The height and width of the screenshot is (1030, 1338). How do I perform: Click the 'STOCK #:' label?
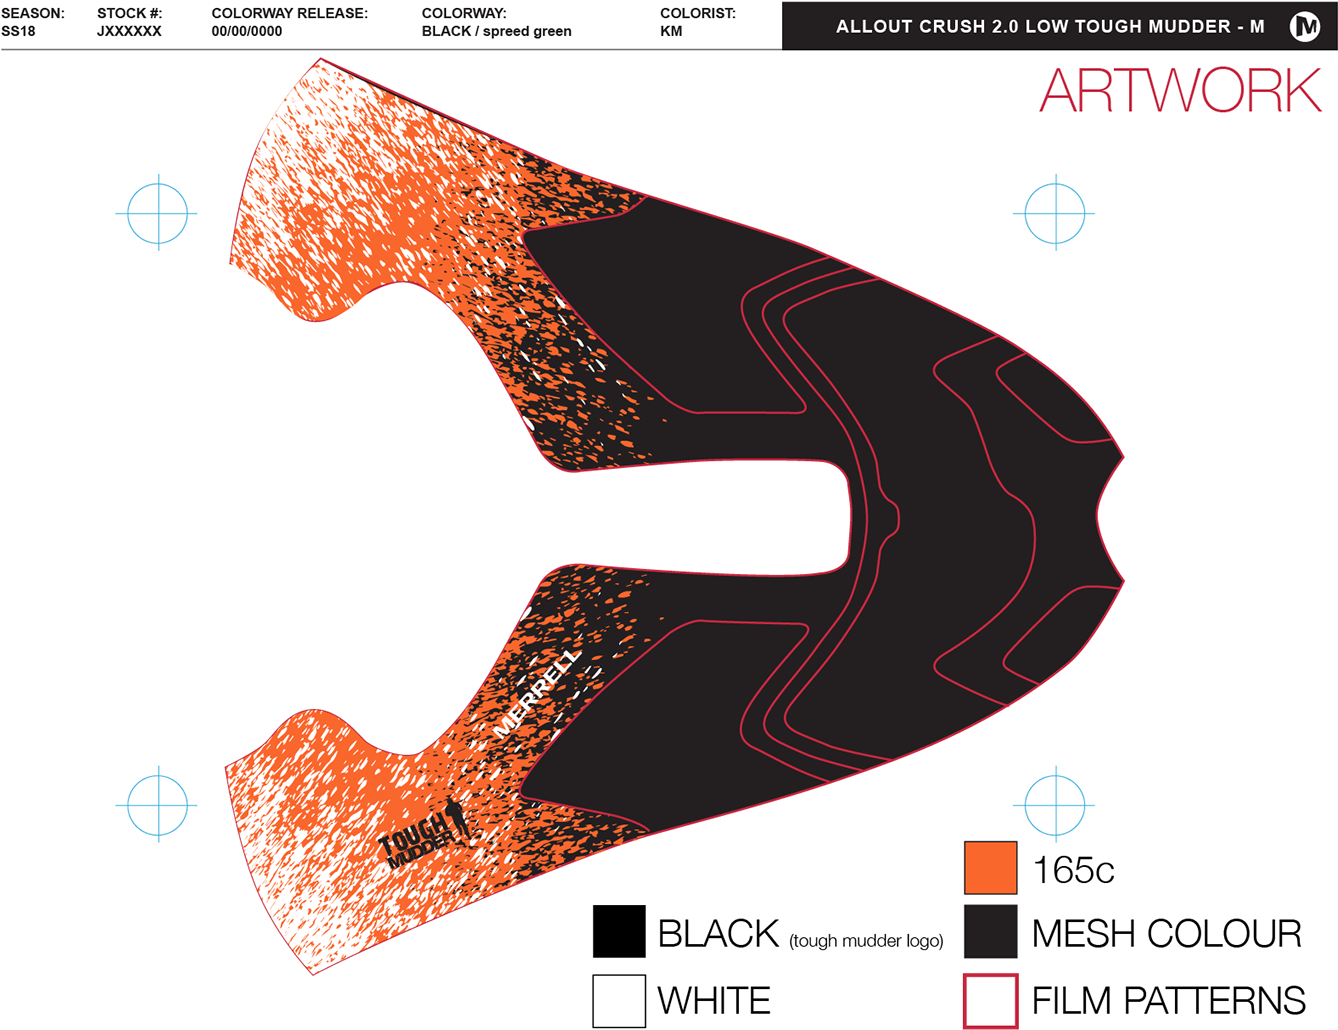click(x=130, y=14)
